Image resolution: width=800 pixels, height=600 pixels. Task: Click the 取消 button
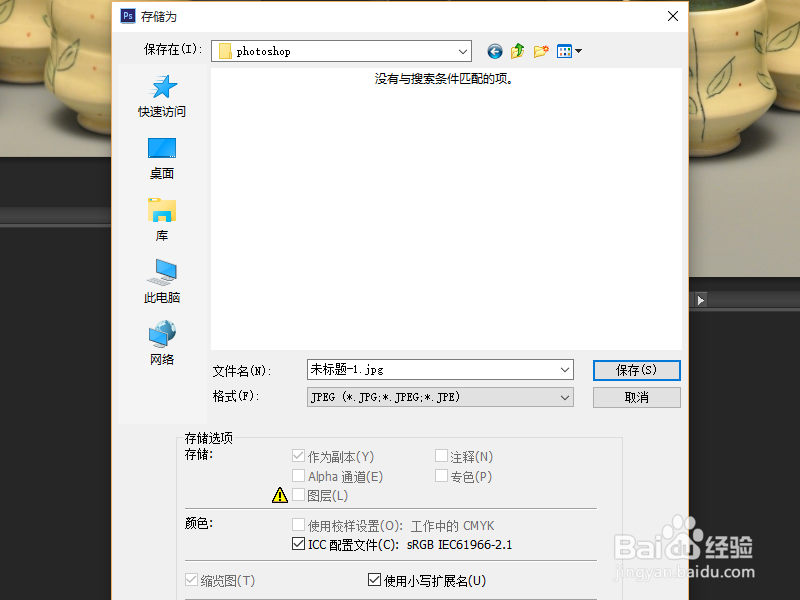point(637,397)
